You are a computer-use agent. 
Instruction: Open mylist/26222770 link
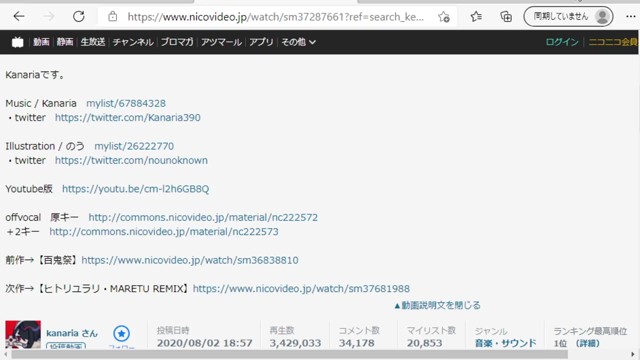pyautogui.click(x=134, y=146)
